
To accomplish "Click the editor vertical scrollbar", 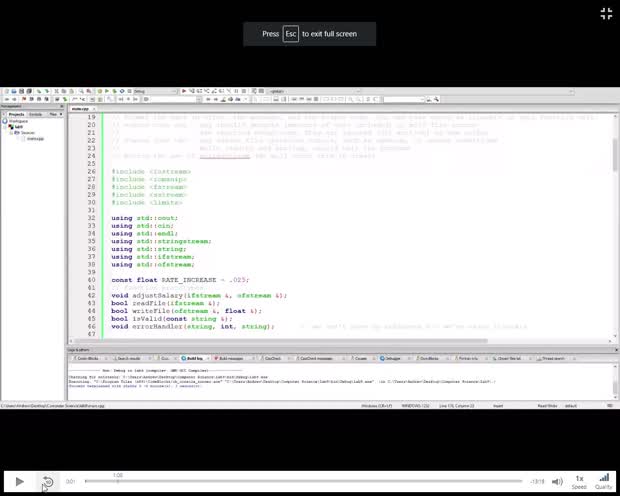I will [615, 225].
